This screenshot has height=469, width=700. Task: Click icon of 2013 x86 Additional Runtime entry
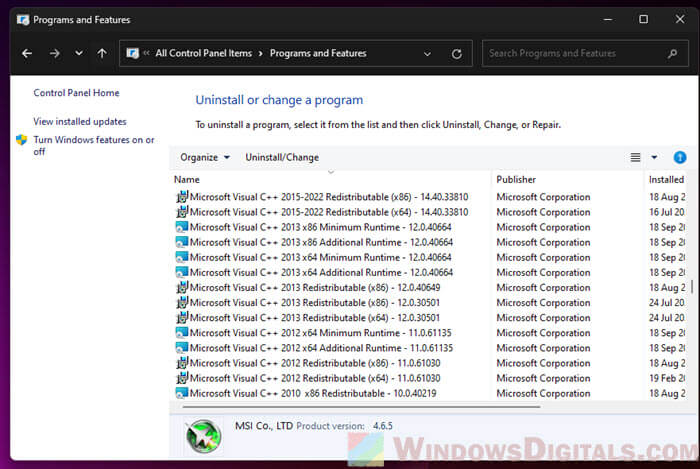(182, 242)
